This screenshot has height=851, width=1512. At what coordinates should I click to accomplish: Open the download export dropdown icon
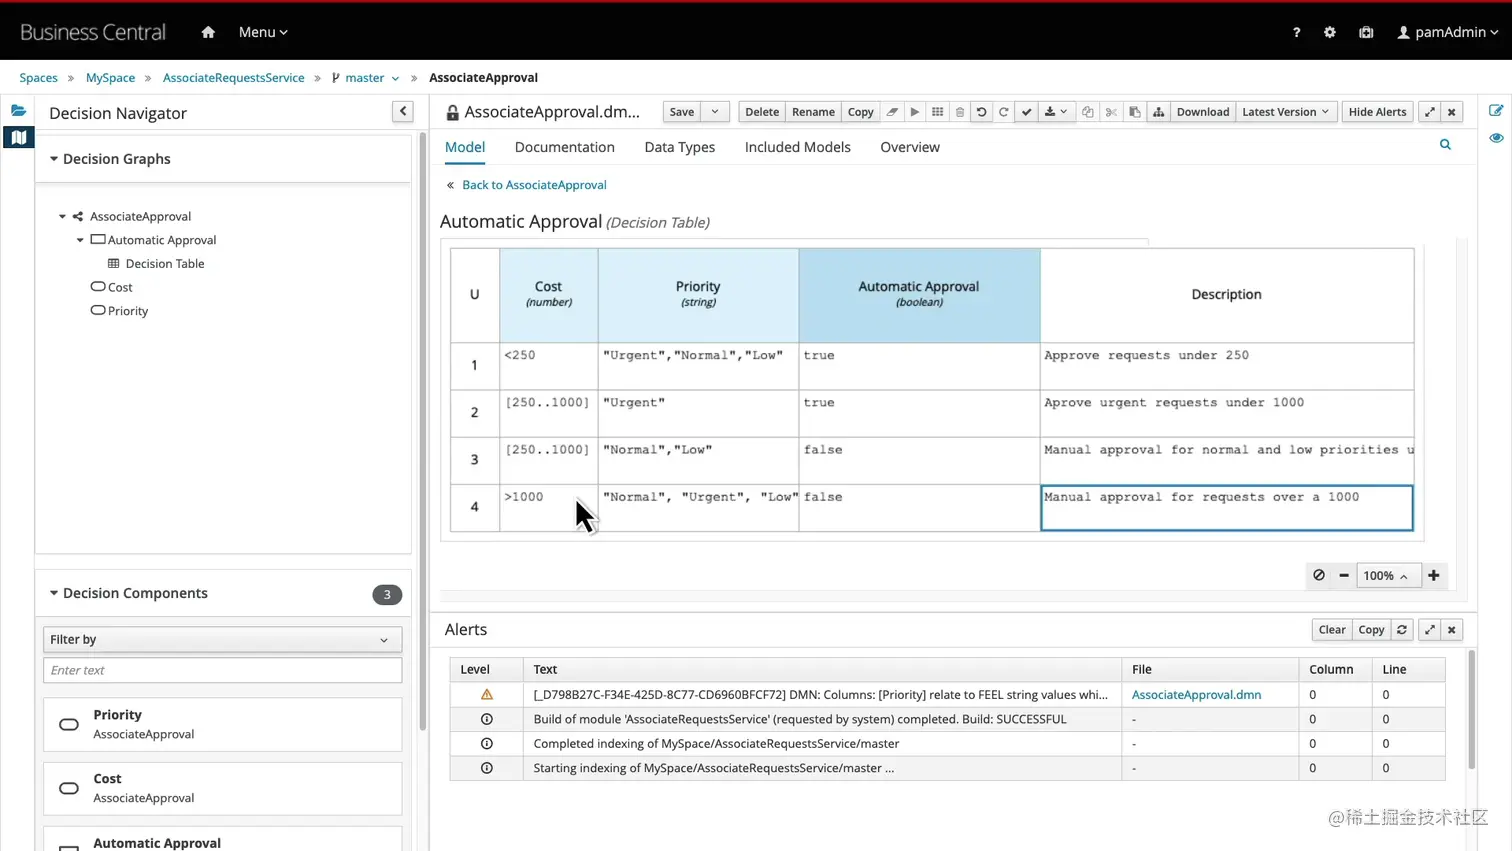tap(1055, 112)
